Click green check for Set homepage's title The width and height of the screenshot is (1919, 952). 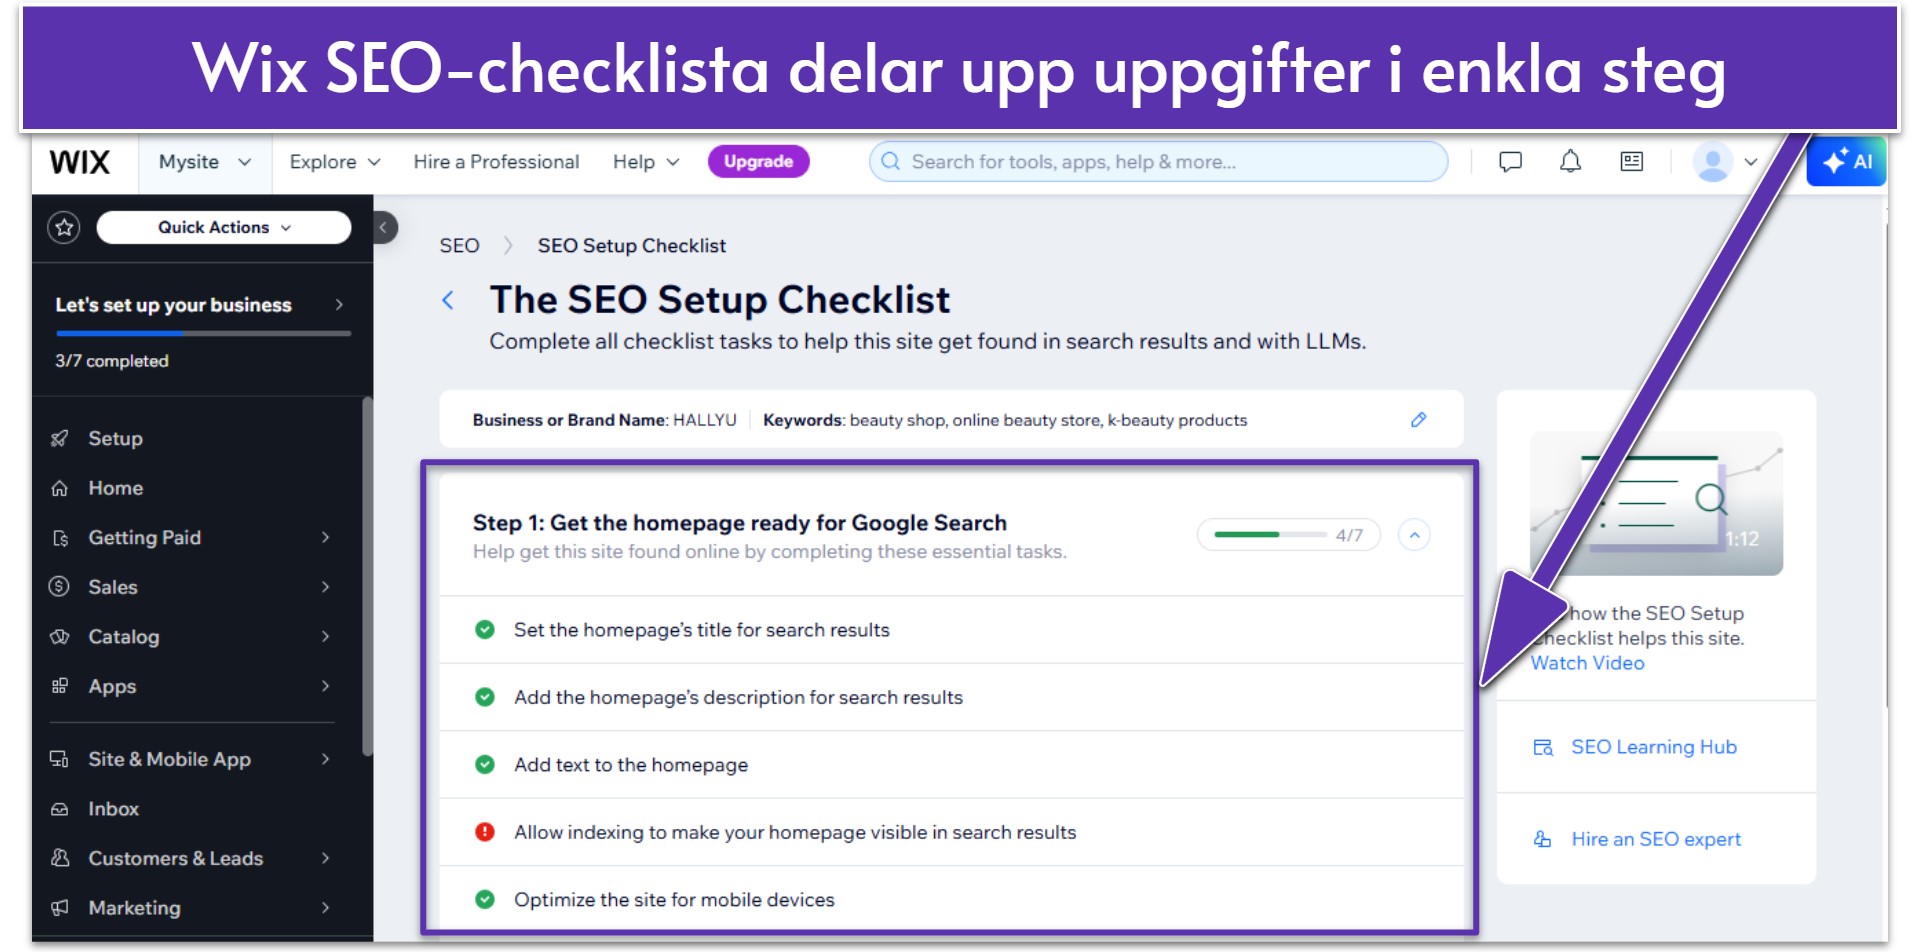point(485,630)
